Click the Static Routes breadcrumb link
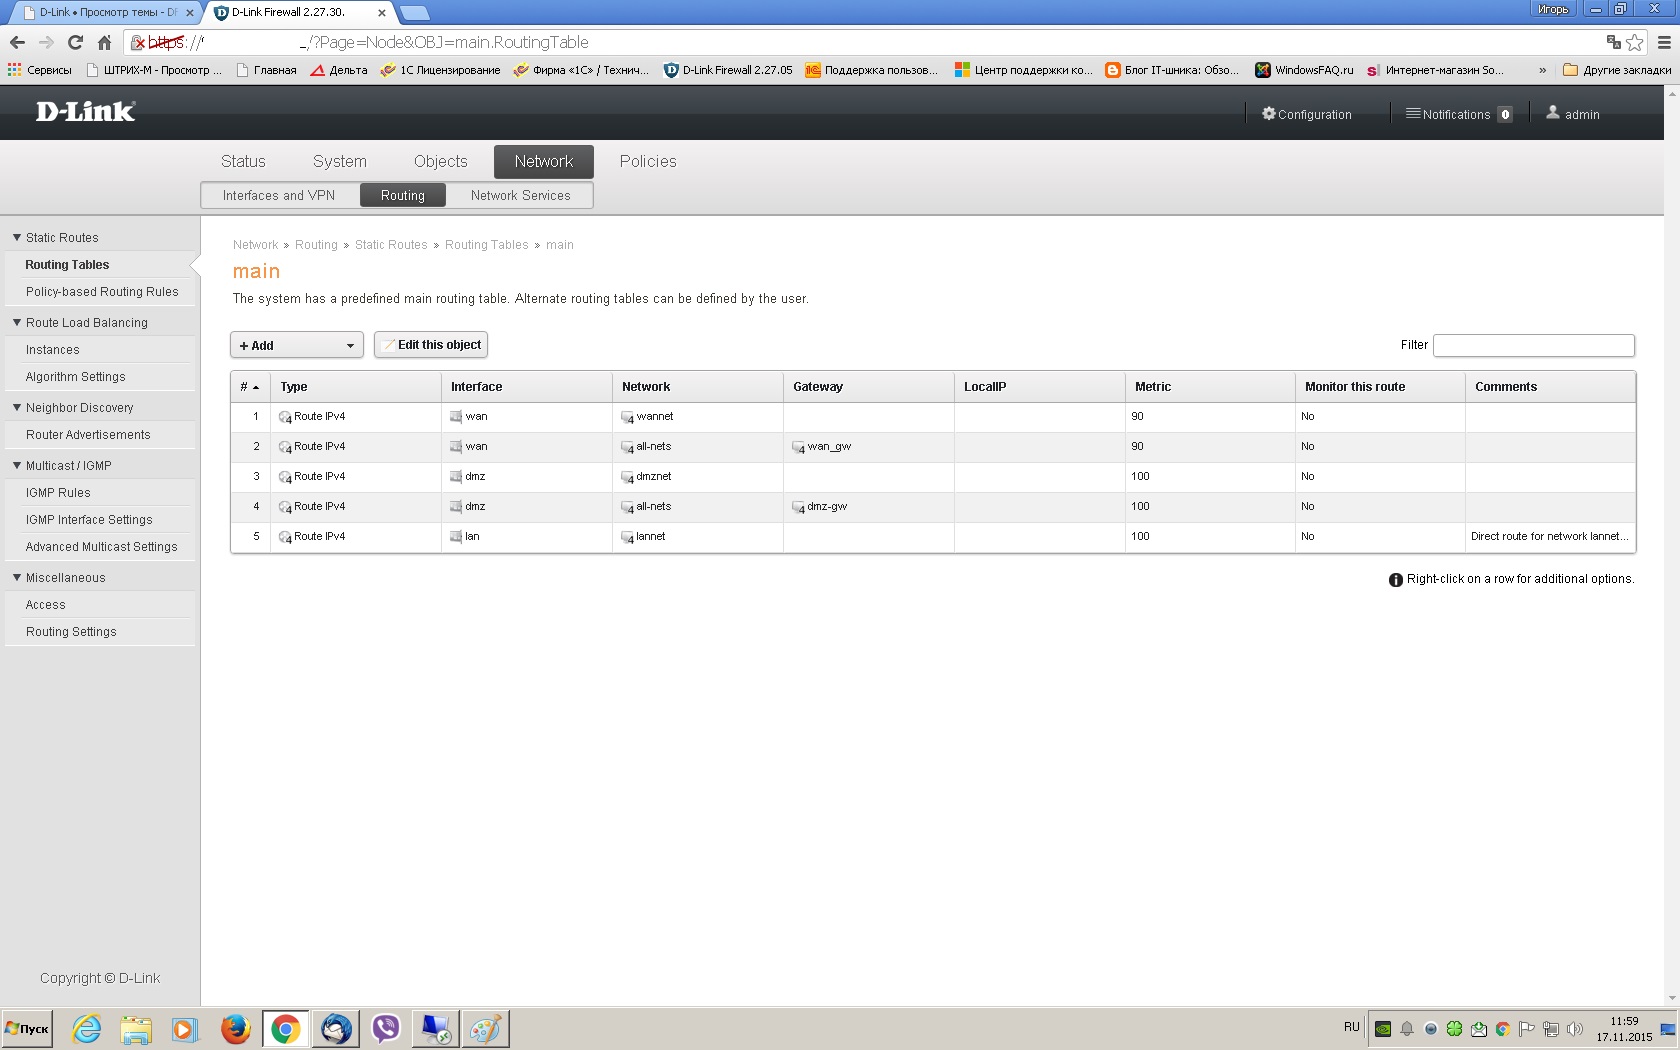Viewport: 1680px width, 1050px height. pos(391,245)
